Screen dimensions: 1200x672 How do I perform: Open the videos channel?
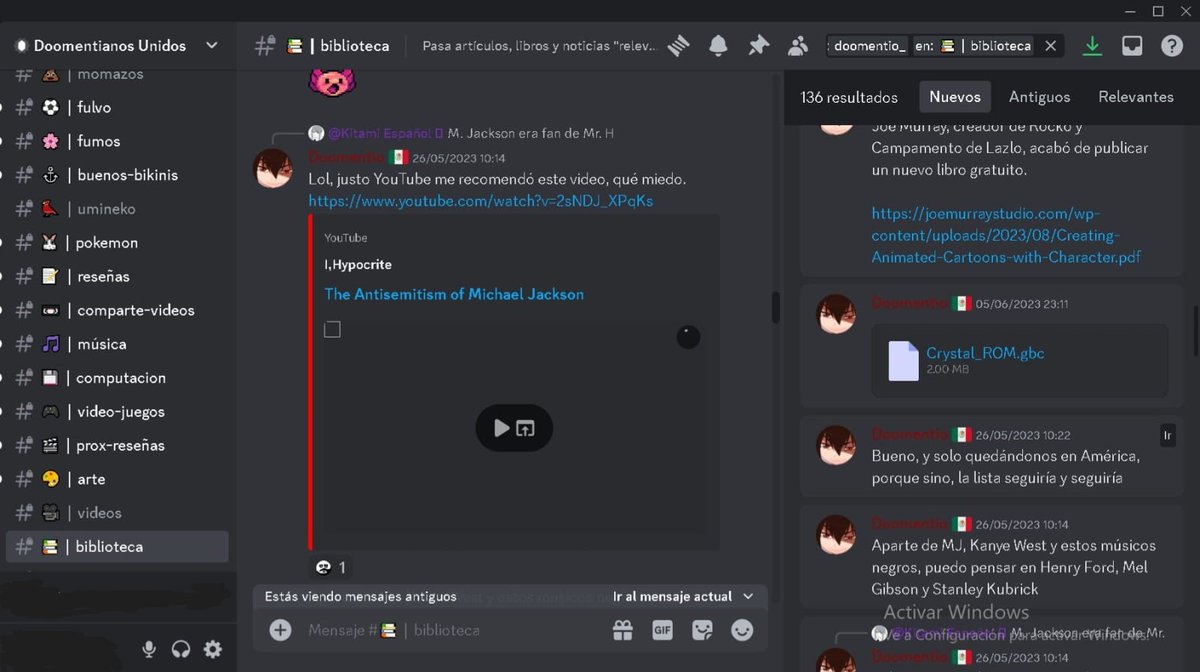tap(115, 513)
